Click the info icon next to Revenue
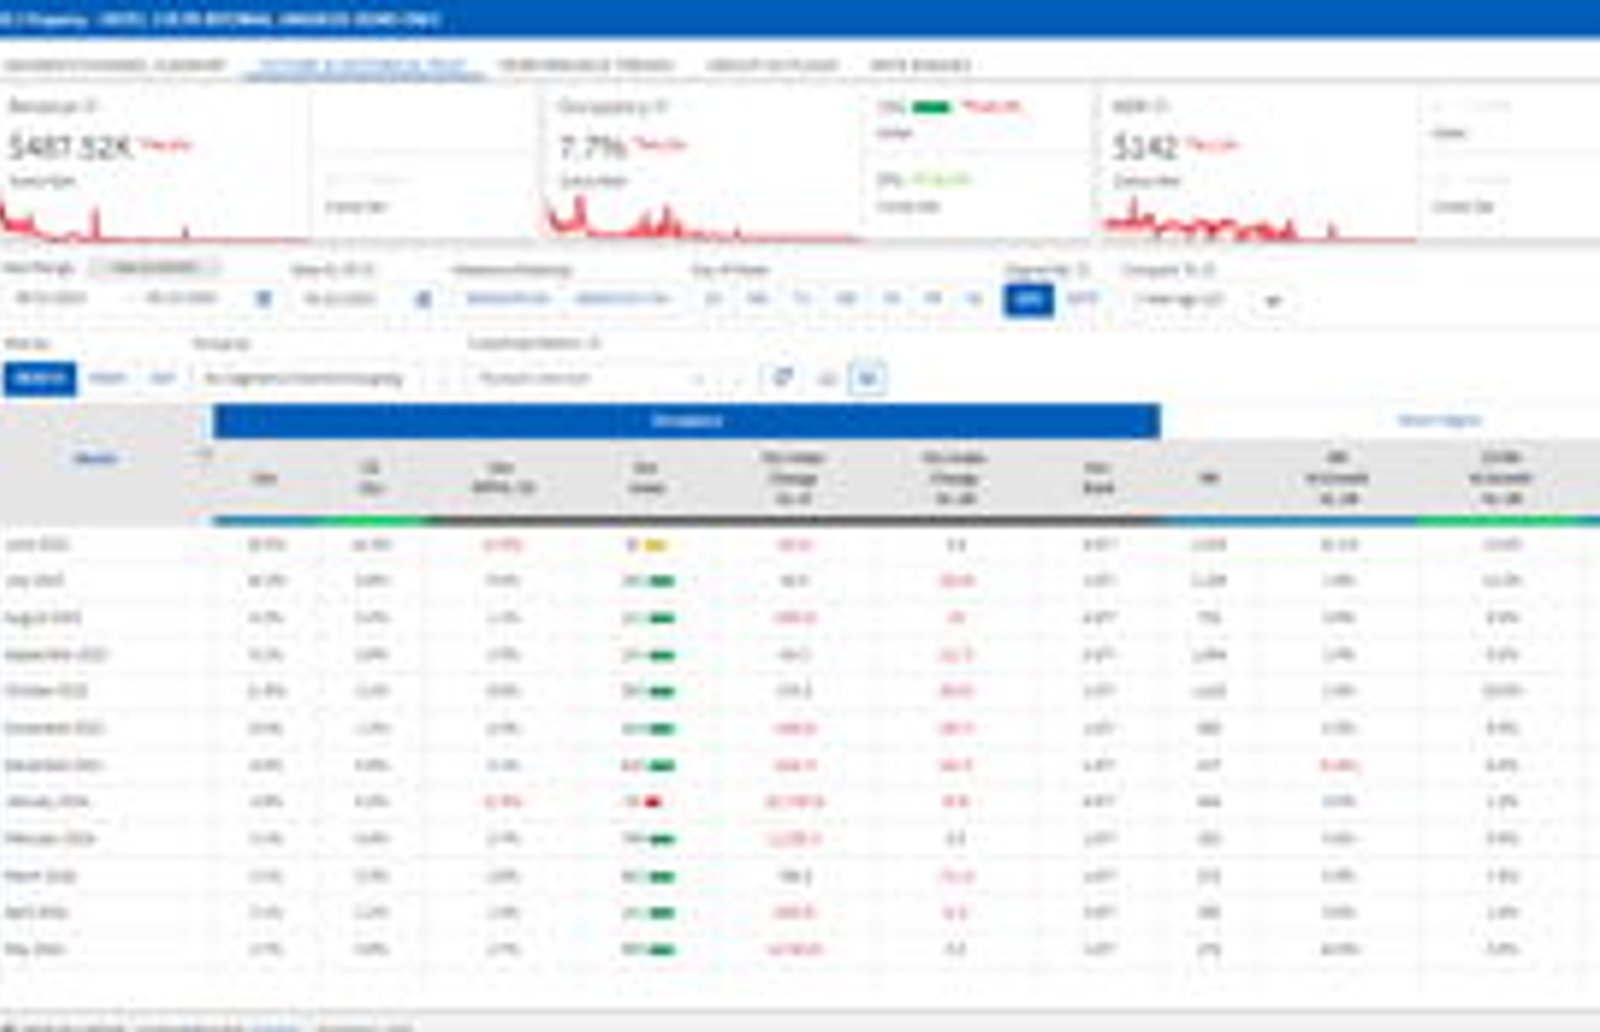Image resolution: width=1600 pixels, height=1032 pixels. (x=91, y=106)
